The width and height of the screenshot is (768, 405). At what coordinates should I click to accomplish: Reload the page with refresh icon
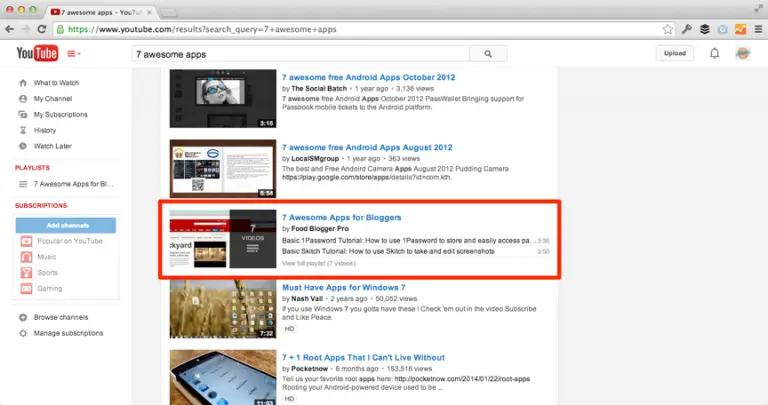(42, 29)
